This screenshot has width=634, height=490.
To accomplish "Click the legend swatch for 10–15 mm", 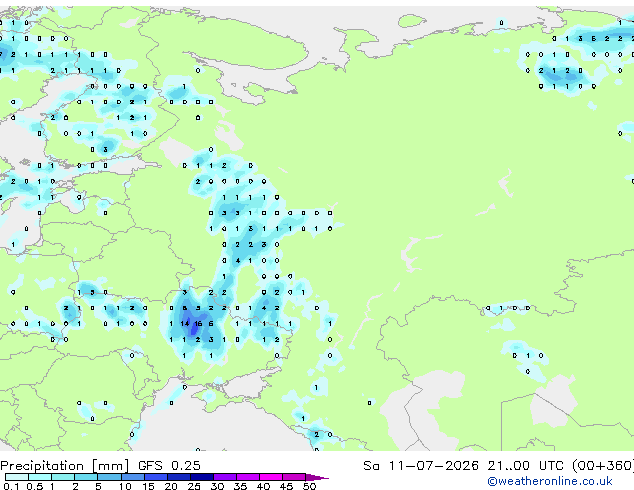I will pyautogui.click(x=133, y=477).
